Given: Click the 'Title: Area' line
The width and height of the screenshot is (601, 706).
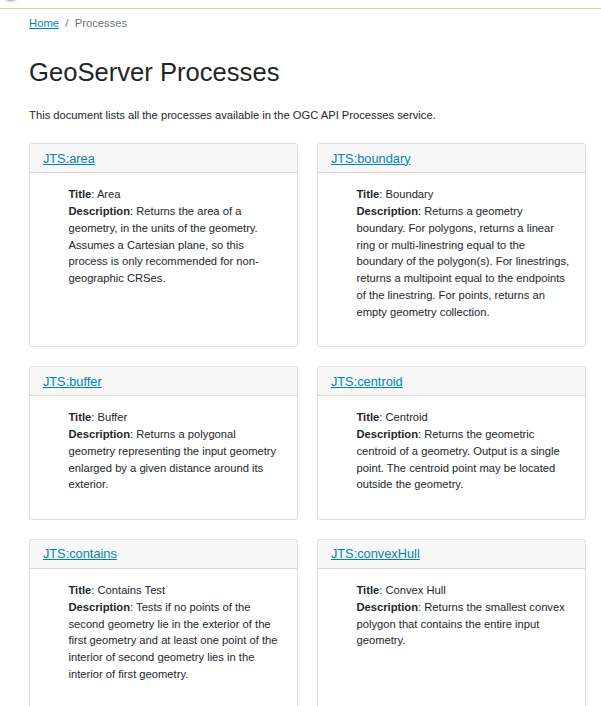Looking at the screenshot, I should point(95,194).
